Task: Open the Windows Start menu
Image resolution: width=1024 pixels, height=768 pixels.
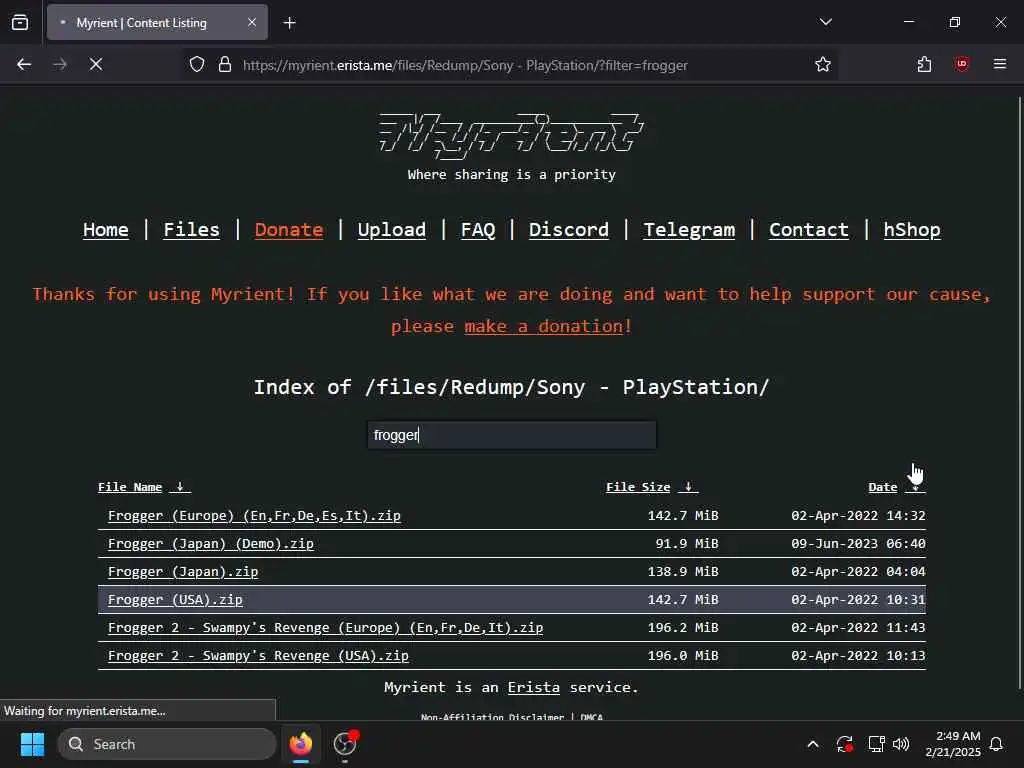Action: point(32,744)
